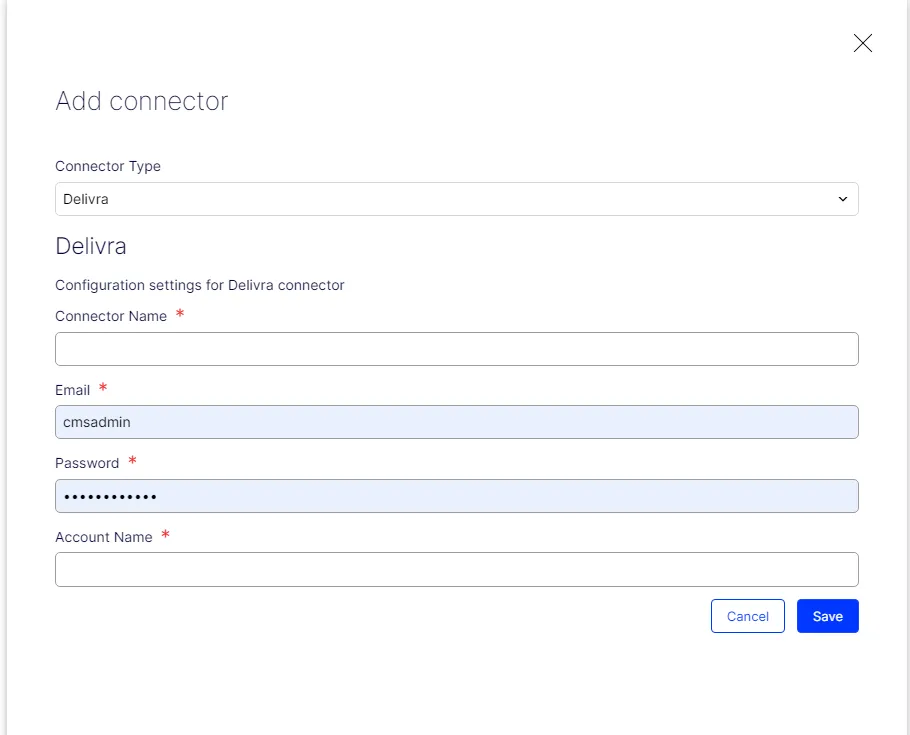Click the Connector Name label
Viewport: 910px width, 735px height.
click(111, 316)
